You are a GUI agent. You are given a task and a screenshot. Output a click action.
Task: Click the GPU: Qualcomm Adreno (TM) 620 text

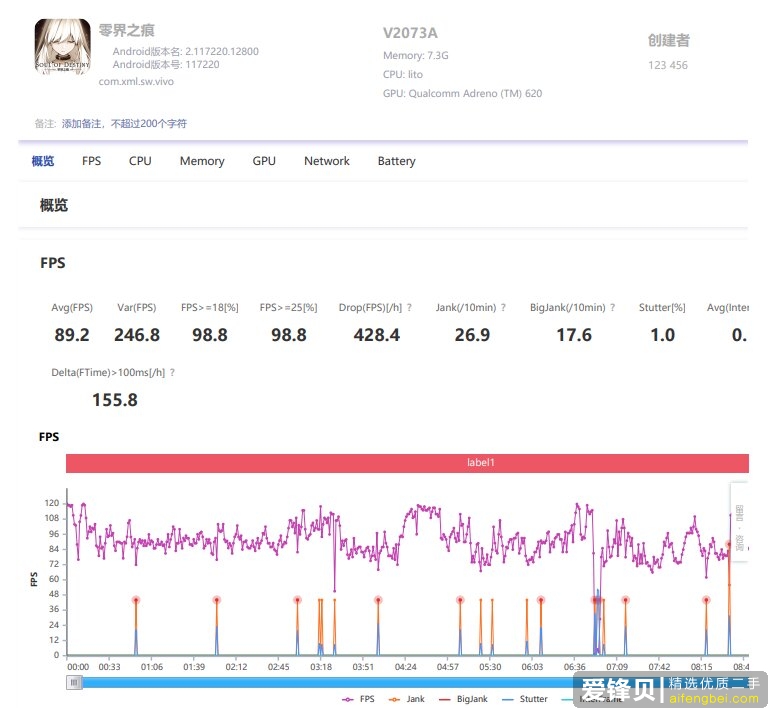tap(462, 94)
